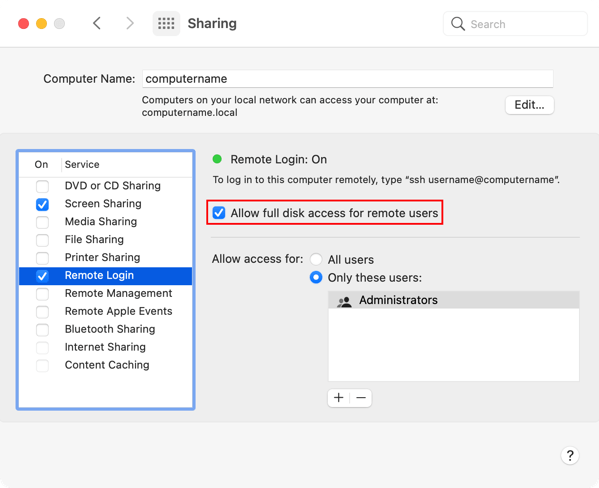Screen dimensions: 599x488
Task: Click into the Search field
Action: 515,24
